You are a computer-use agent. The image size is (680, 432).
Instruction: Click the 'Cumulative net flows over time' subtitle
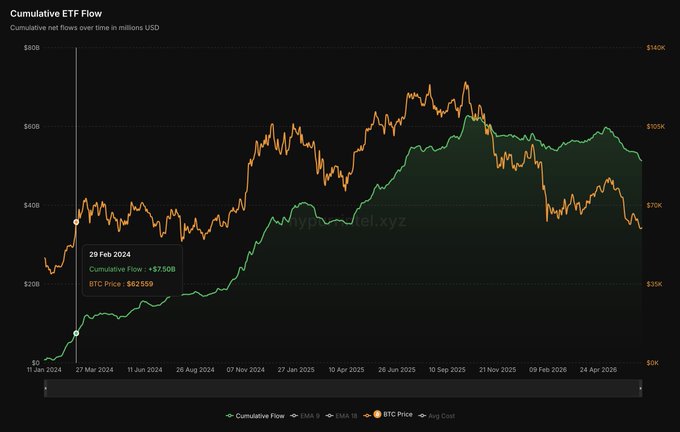85,28
